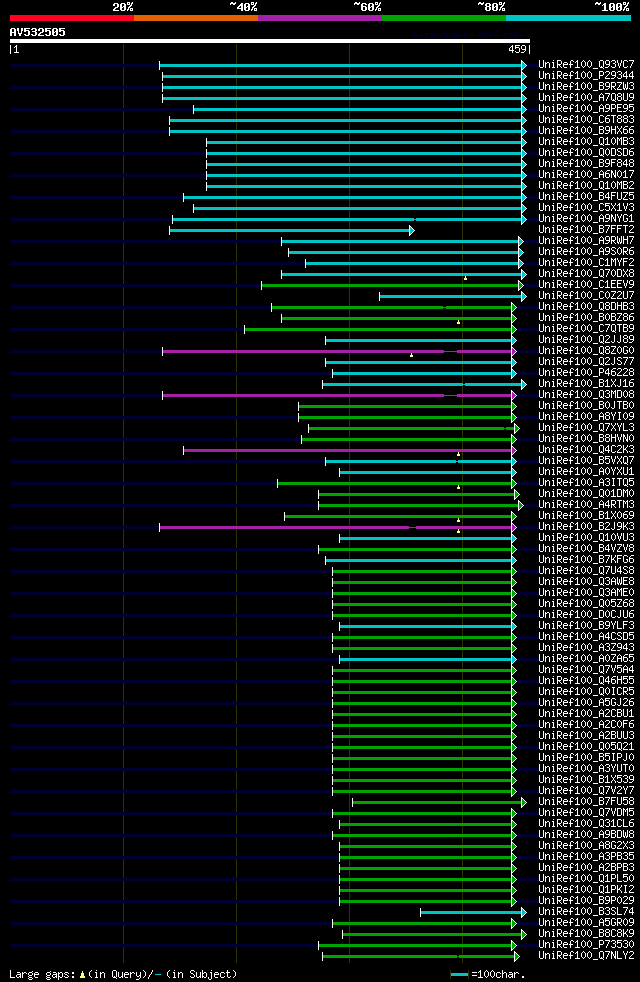Image resolution: width=640 pixels, height=982 pixels.
Task: Open the UniRef100_B2J9K3 hit label
Action: tap(586, 527)
